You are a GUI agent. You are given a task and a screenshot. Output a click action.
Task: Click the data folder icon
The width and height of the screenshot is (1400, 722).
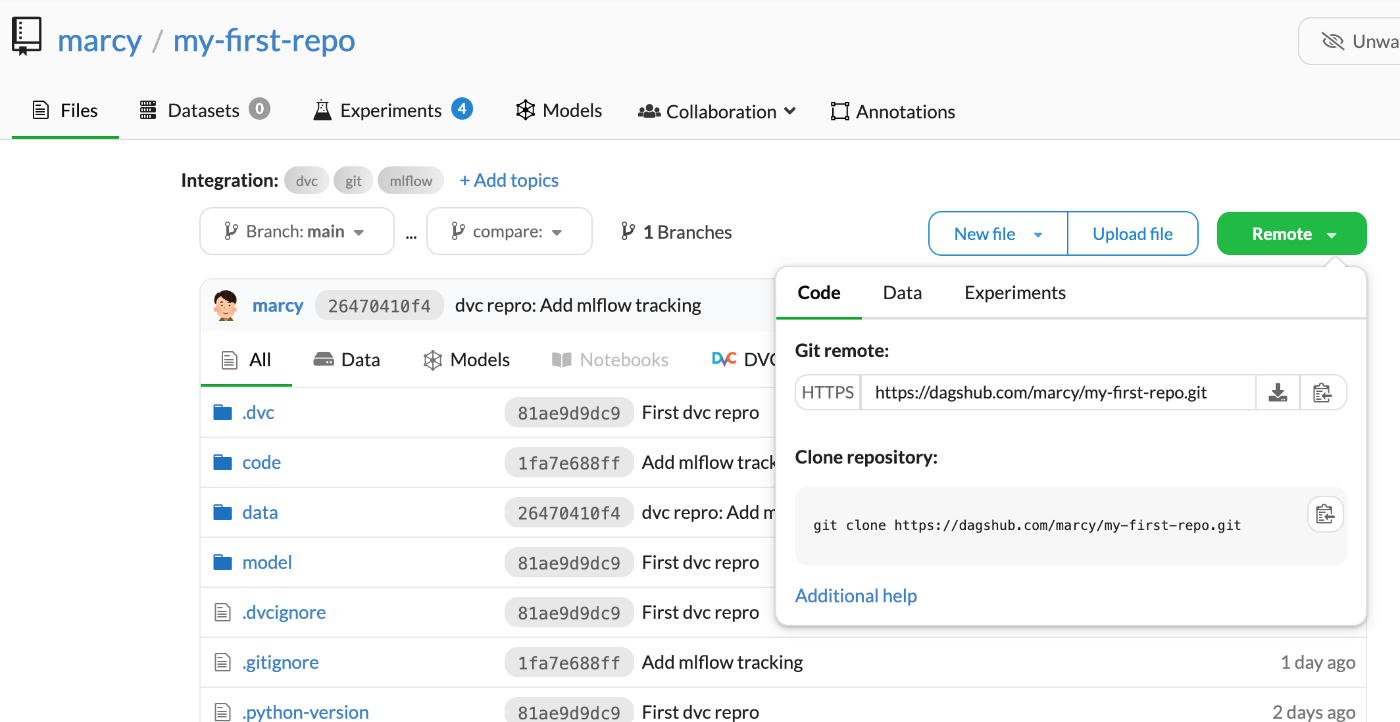223,512
